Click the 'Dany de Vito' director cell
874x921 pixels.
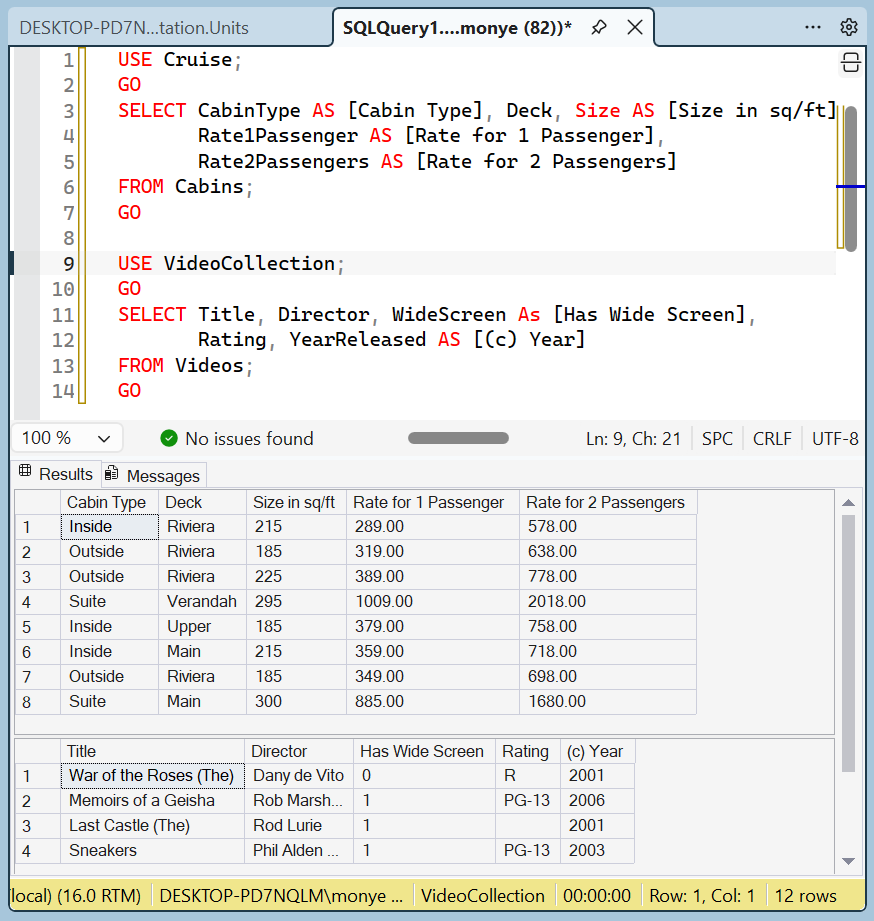(298, 776)
